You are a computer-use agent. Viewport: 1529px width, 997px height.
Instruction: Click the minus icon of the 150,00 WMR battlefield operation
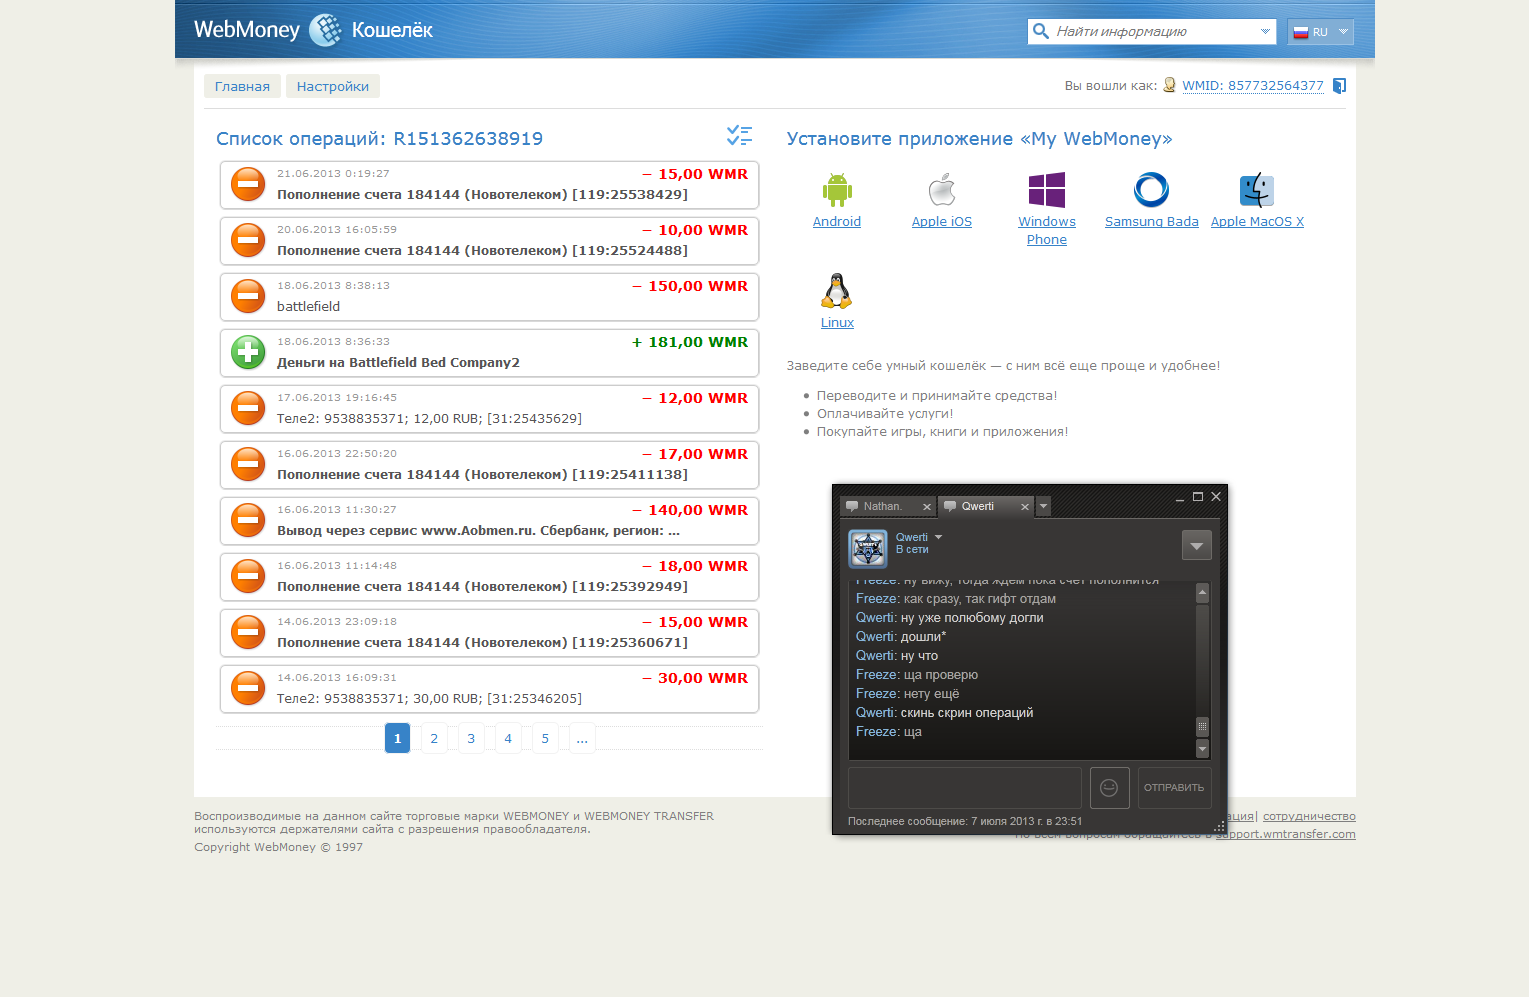click(x=248, y=296)
